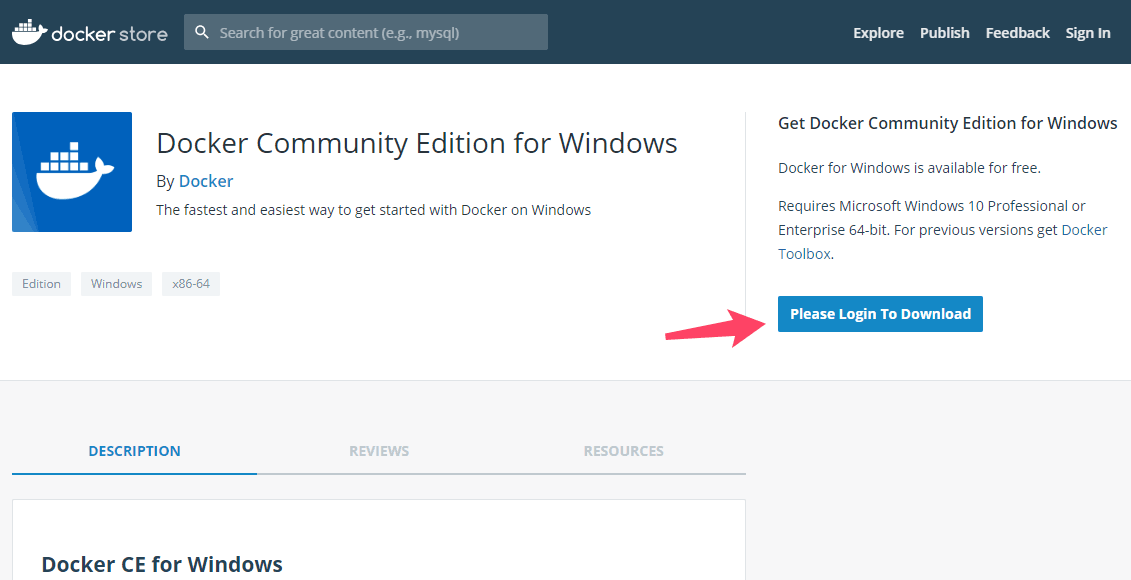Viewport: 1131px width, 580px height.
Task: Select the 'x86-64' tag chip
Action: (x=191, y=284)
